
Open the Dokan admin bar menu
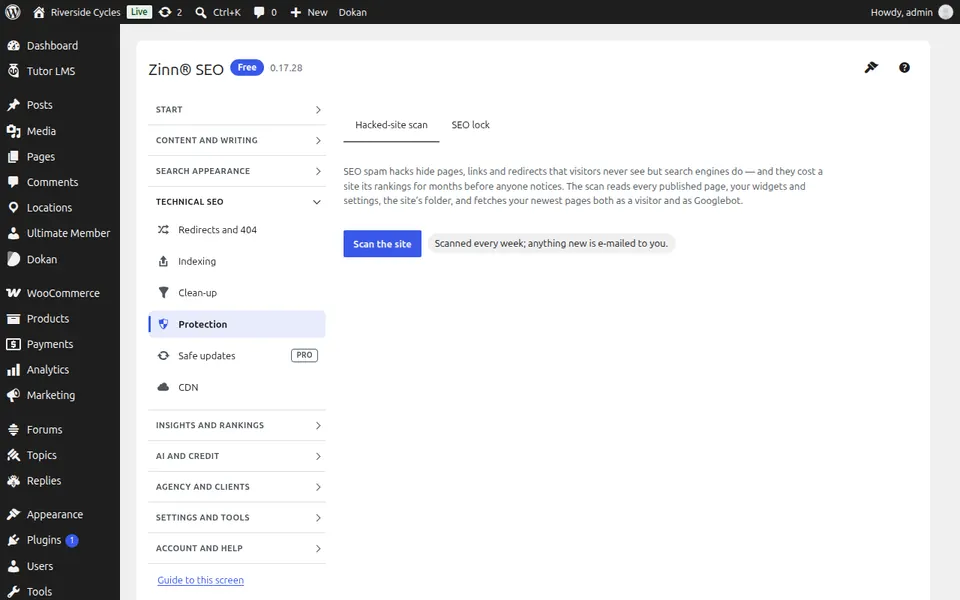tap(353, 12)
